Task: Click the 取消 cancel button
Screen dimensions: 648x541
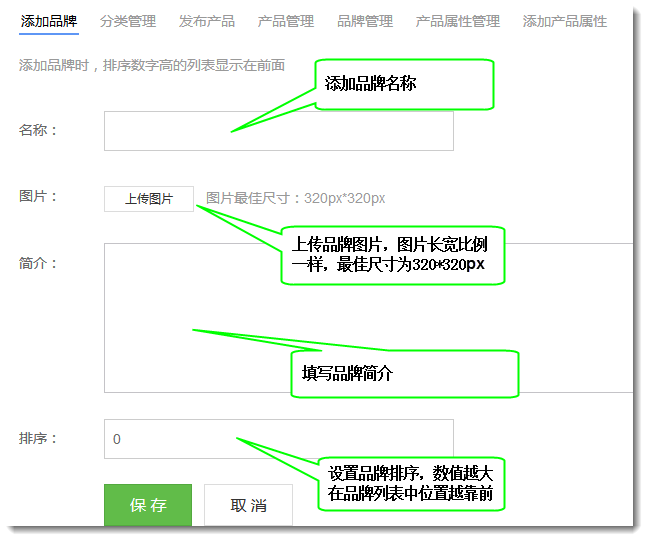Action: pos(249,505)
